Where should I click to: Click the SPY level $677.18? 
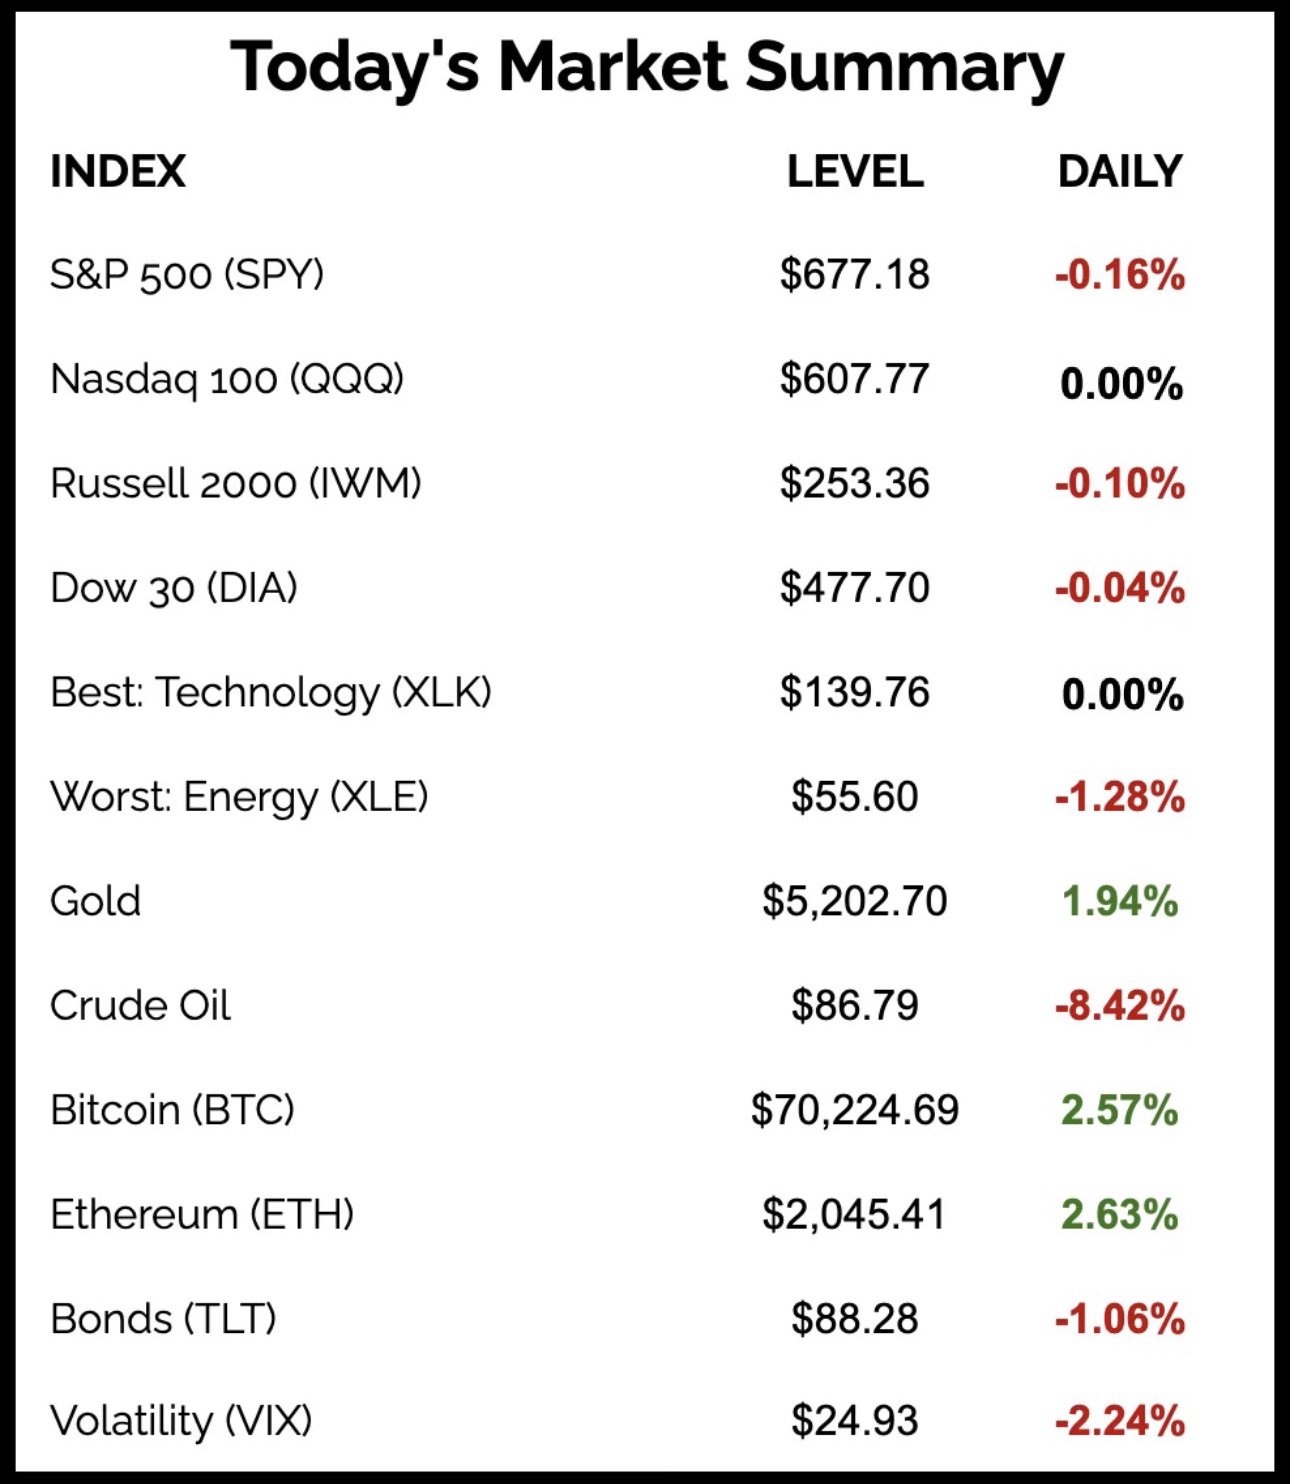click(x=854, y=275)
